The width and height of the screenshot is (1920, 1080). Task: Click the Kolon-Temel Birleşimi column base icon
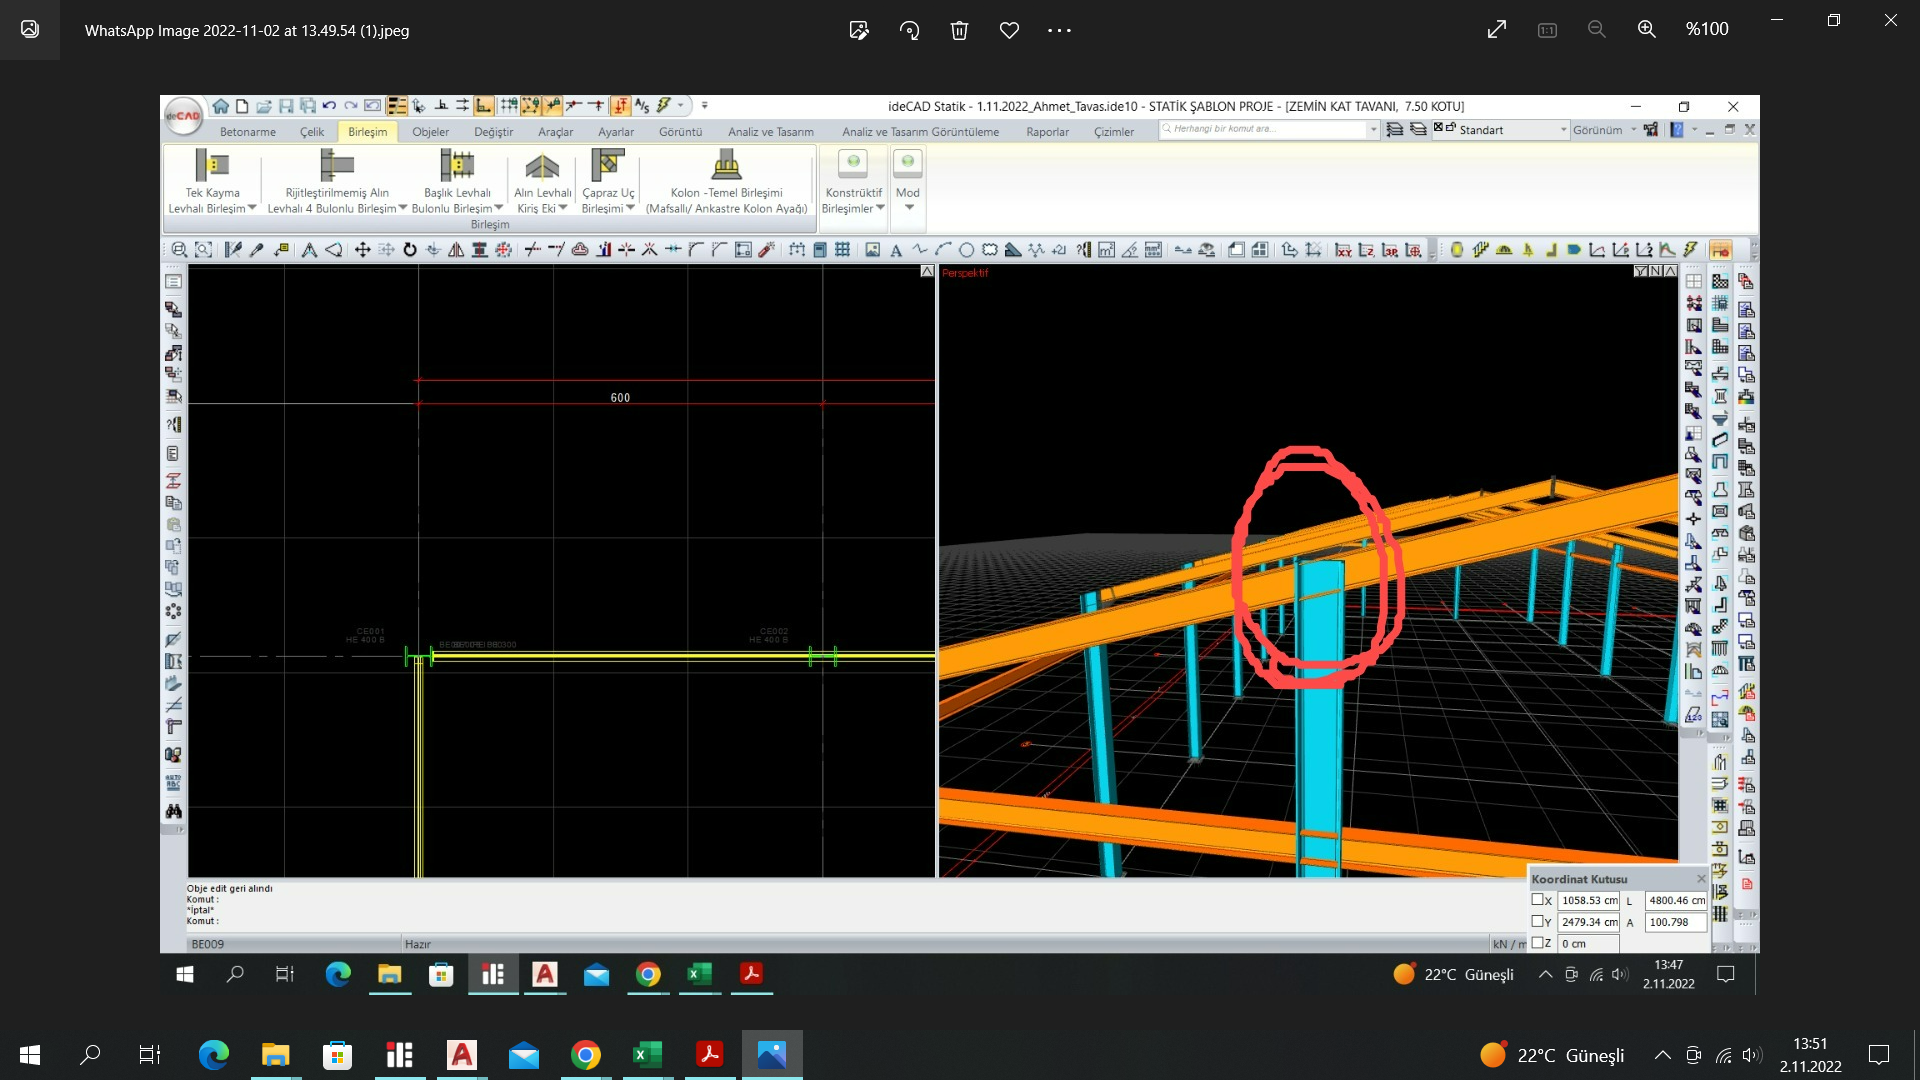click(x=727, y=165)
